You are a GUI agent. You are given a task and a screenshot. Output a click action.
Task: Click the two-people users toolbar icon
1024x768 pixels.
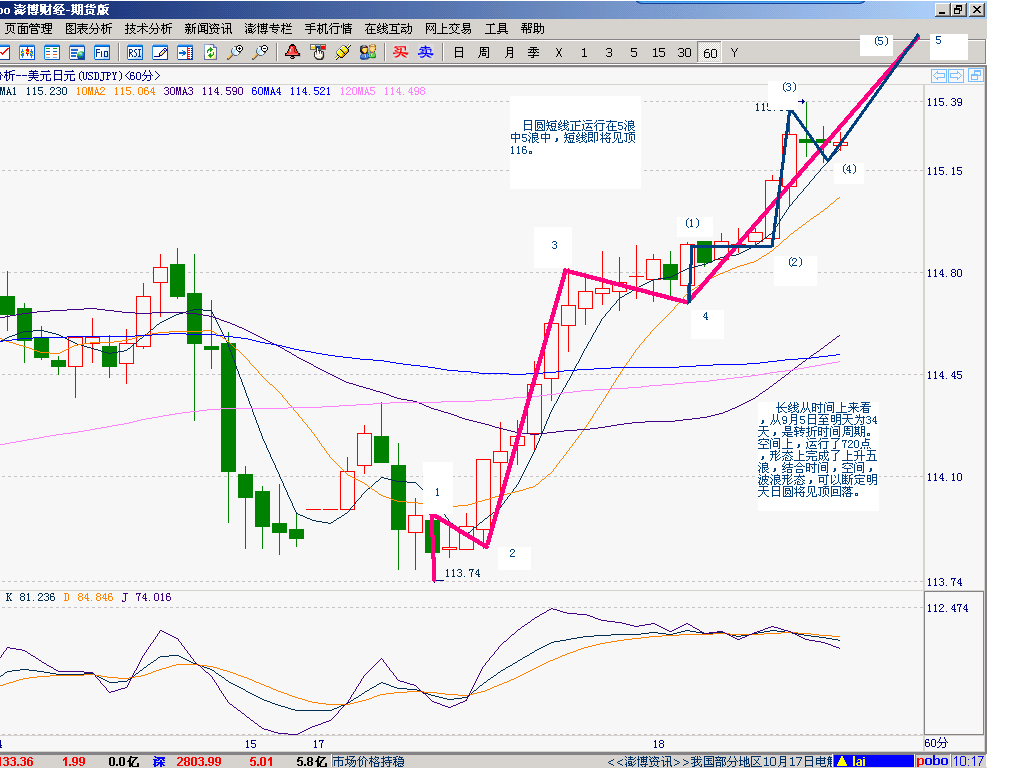click(x=368, y=52)
